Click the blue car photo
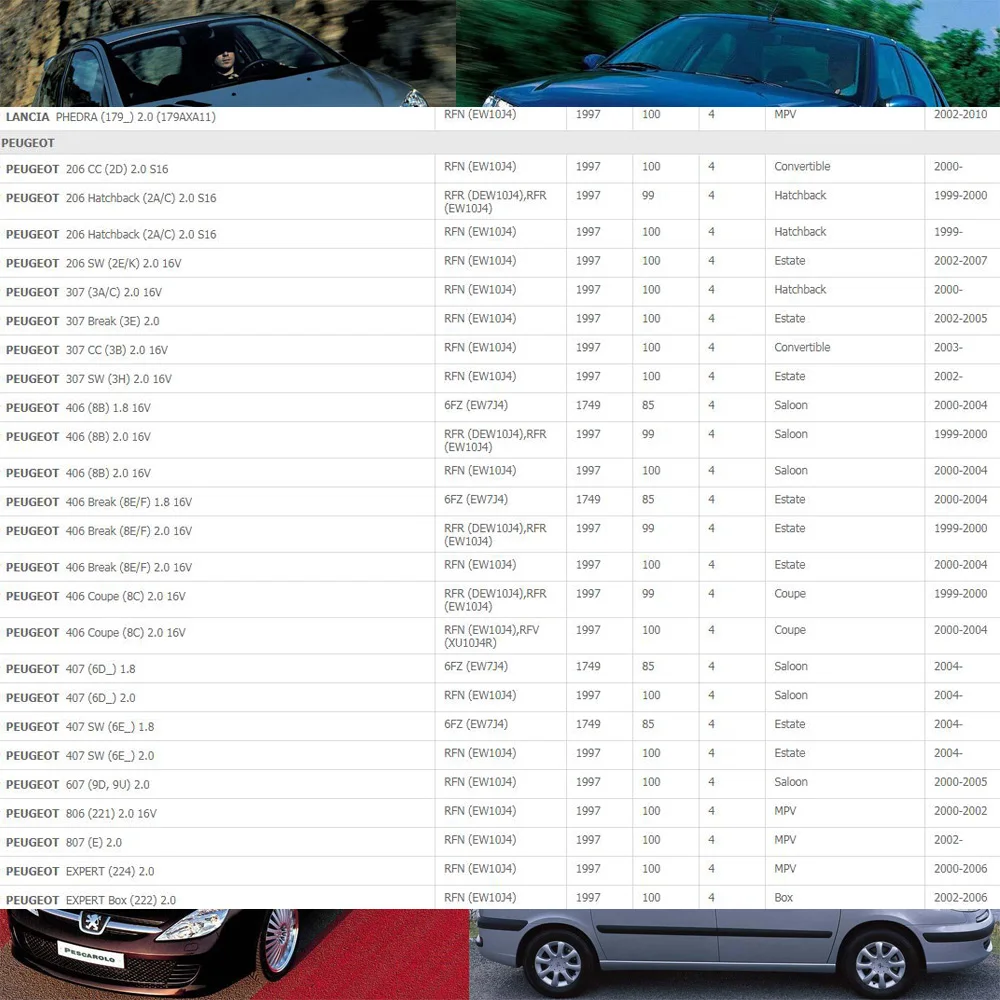The image size is (1000, 1000). point(728,53)
